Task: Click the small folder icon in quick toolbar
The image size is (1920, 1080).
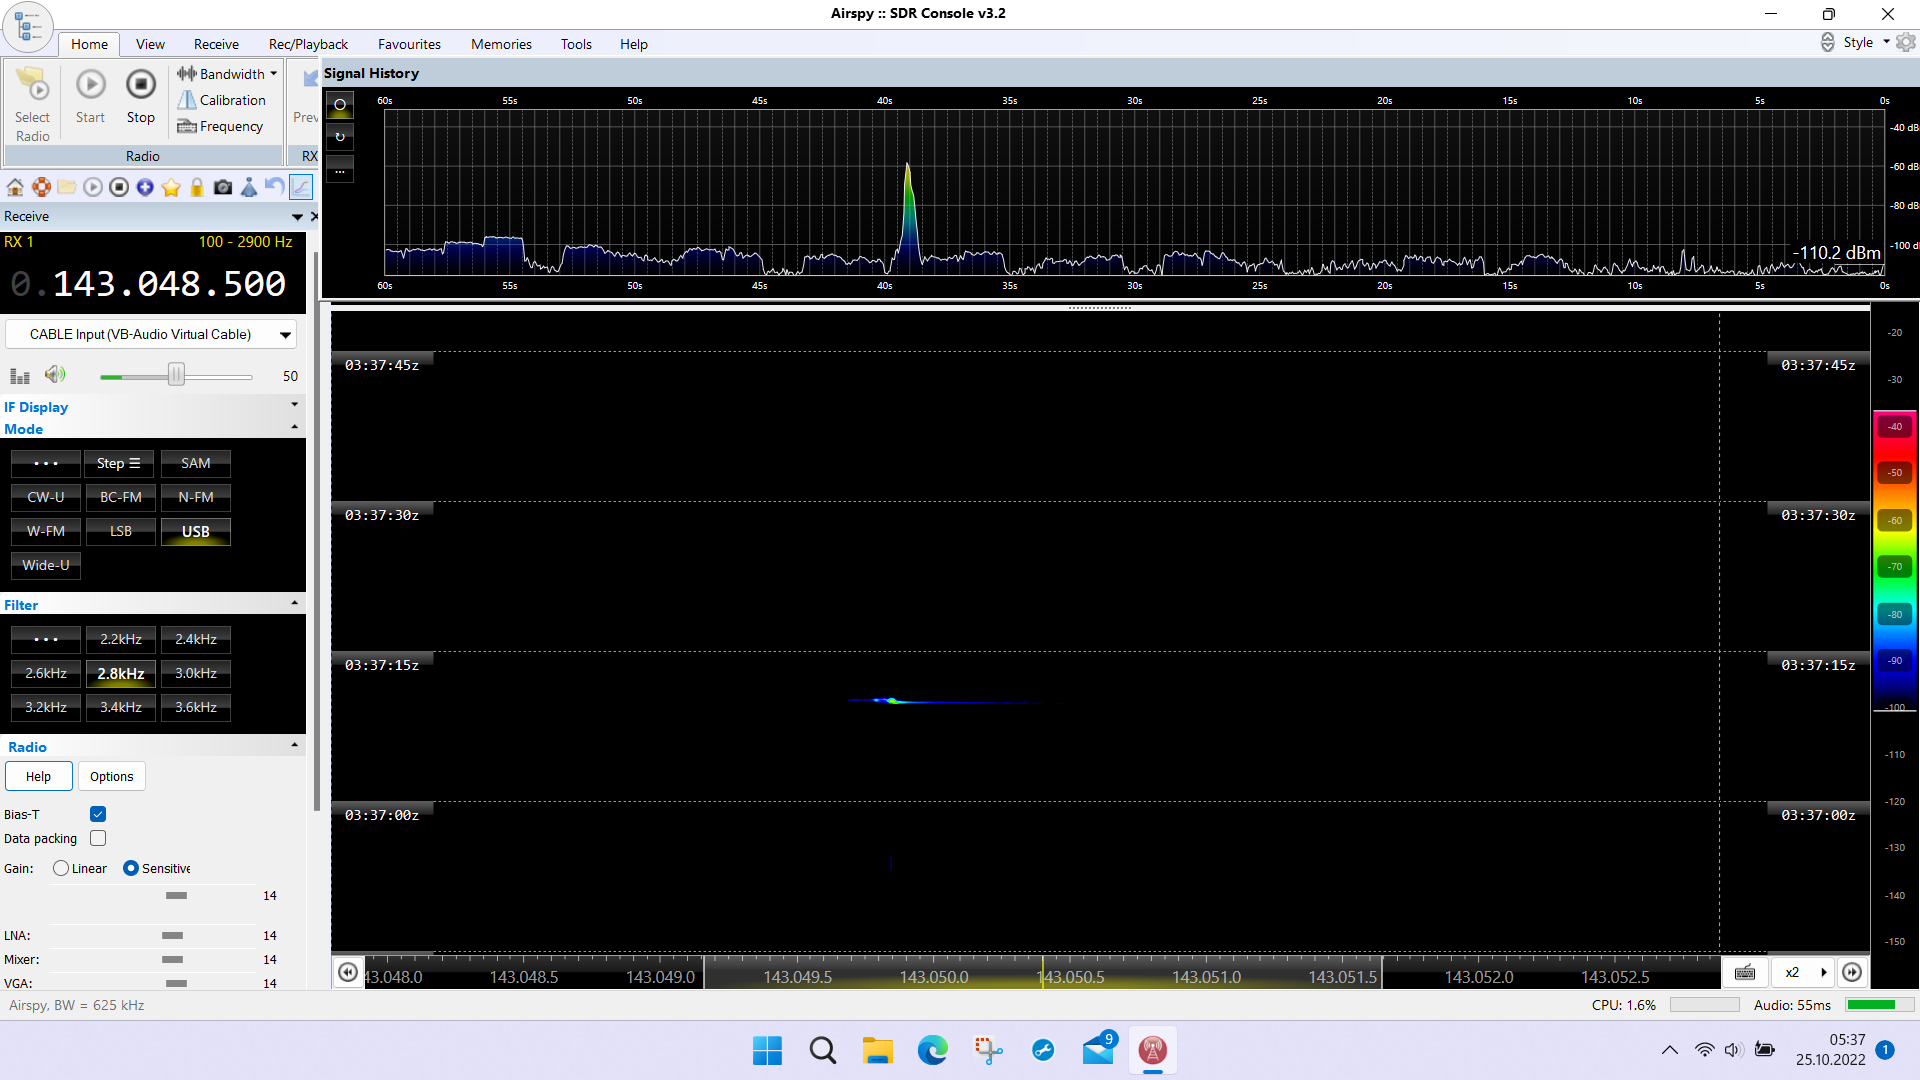Action: click(x=67, y=187)
